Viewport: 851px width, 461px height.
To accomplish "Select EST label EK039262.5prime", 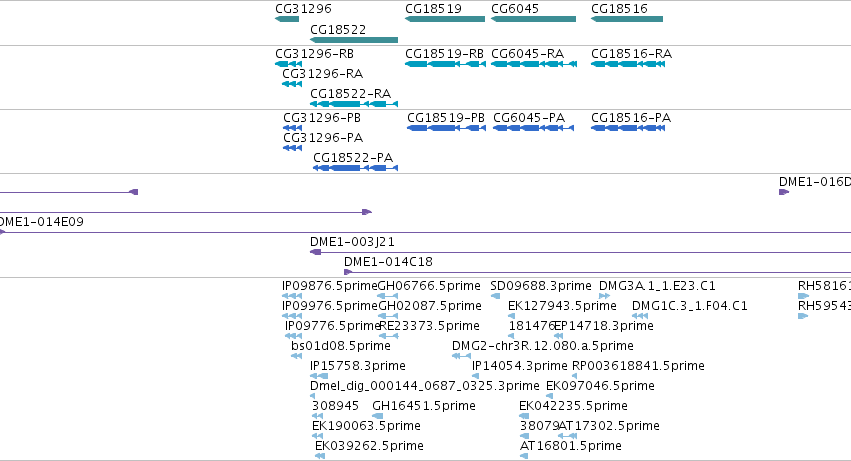I will tap(370, 446).
